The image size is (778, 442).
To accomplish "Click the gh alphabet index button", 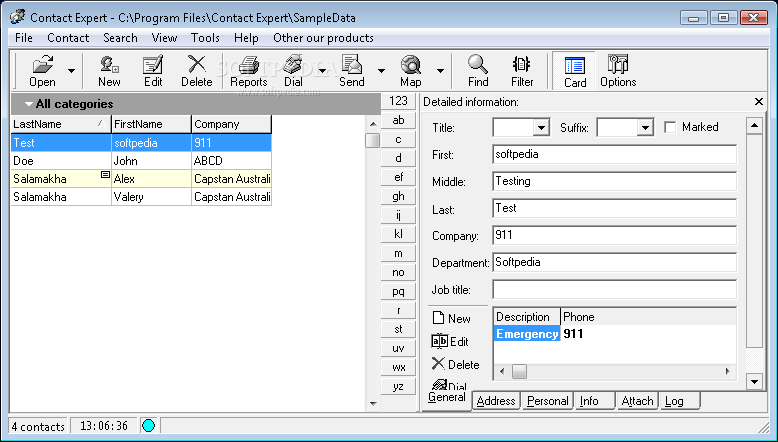I will pyautogui.click(x=398, y=196).
